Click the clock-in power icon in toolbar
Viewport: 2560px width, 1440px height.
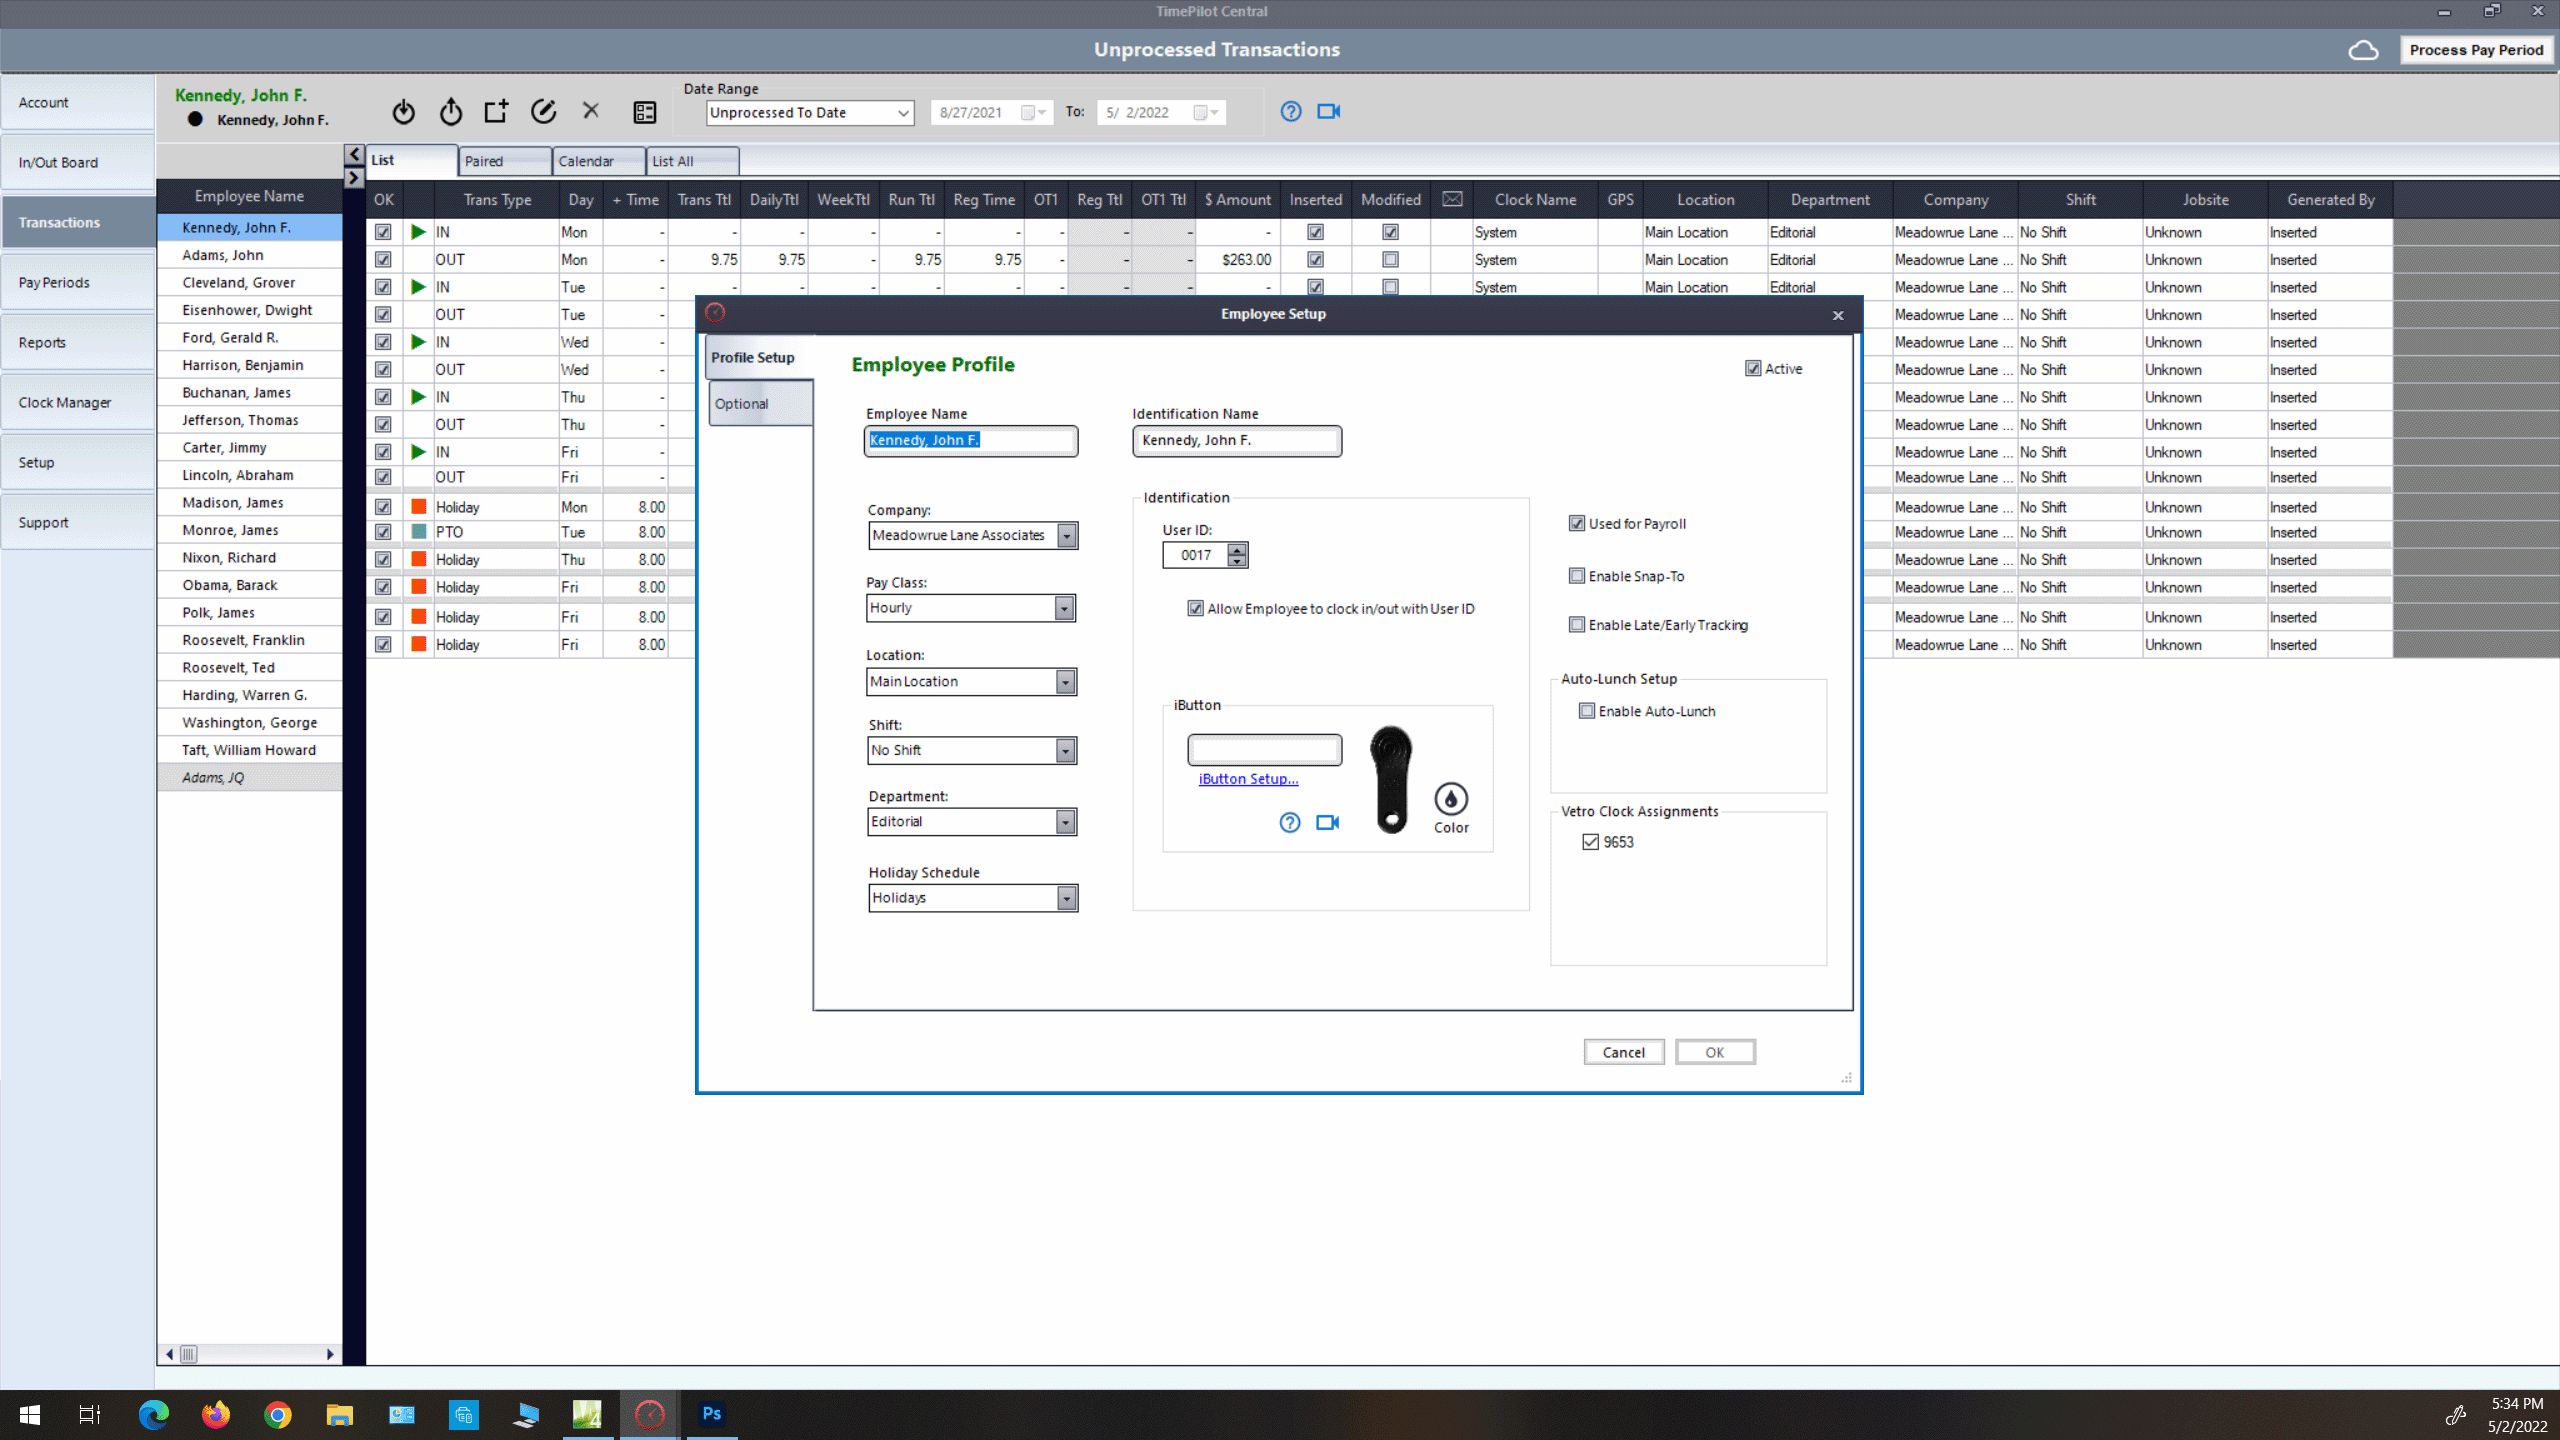pyautogui.click(x=403, y=112)
